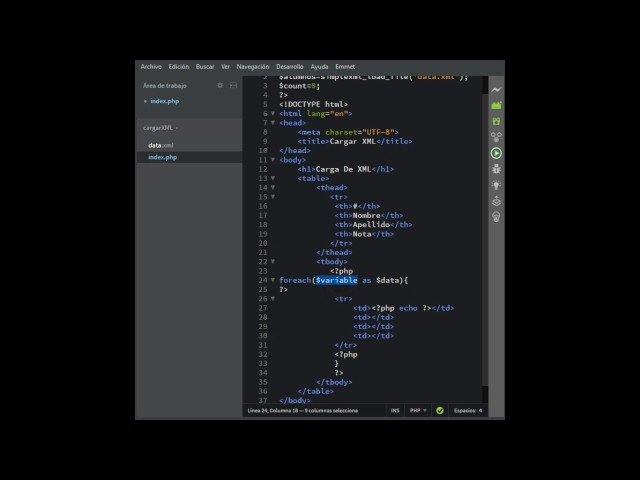The image size is (640, 480).
Task: Click the Nota header text on line 19
Action: (x=362, y=234)
